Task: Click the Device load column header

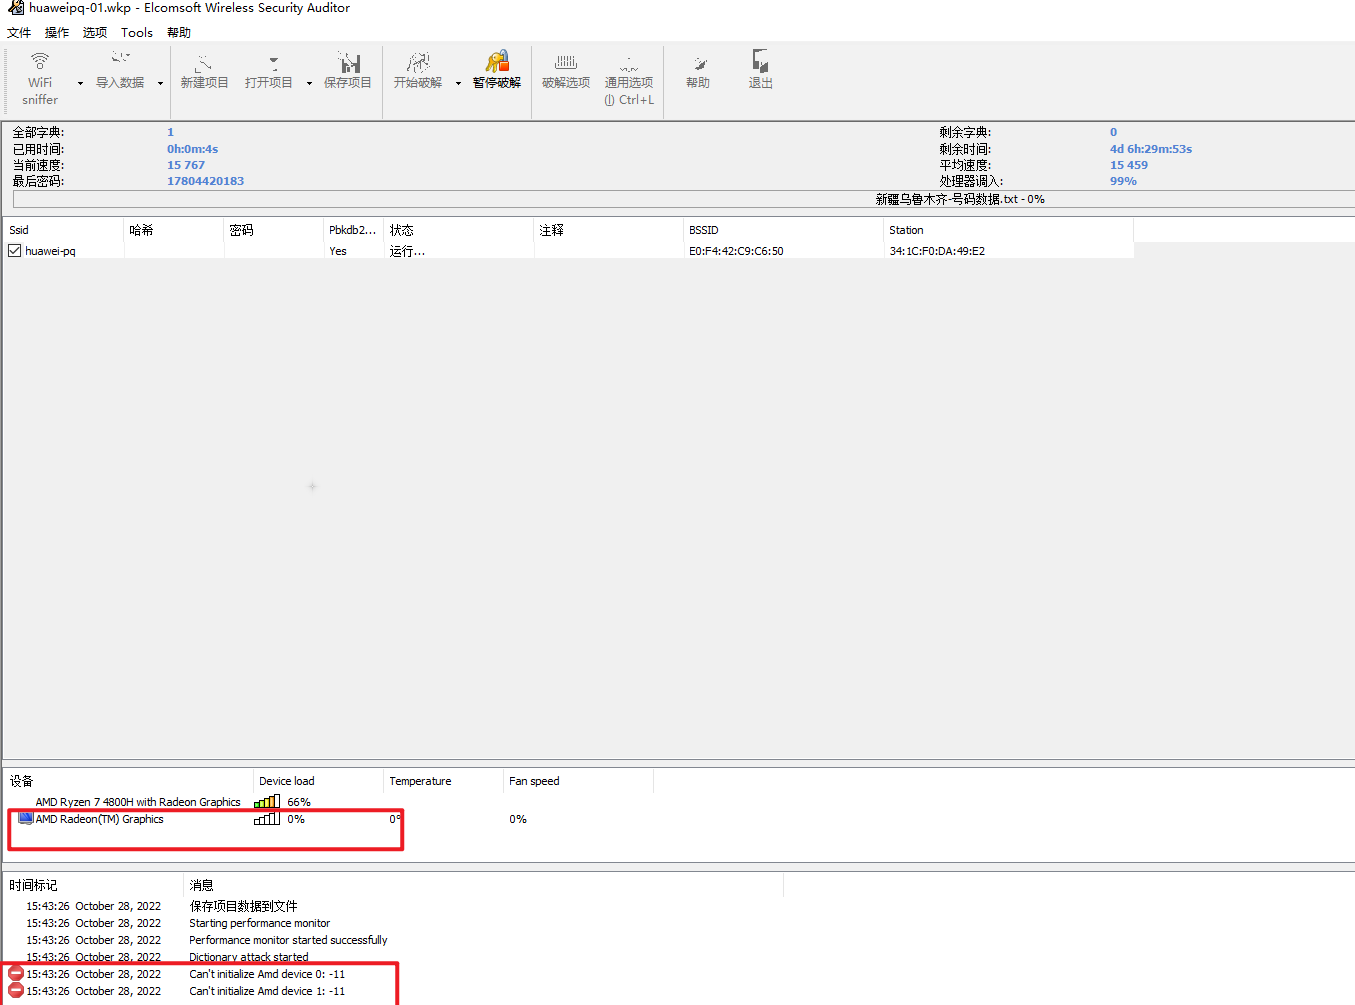Action: pos(318,781)
